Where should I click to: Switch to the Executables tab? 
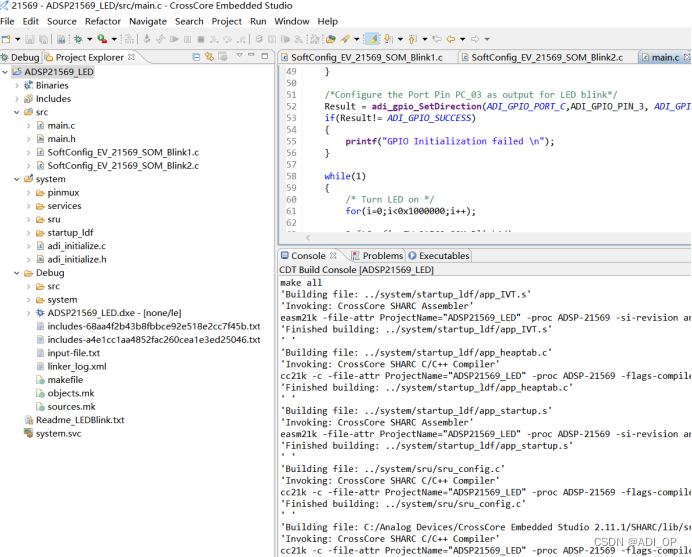click(x=439, y=256)
